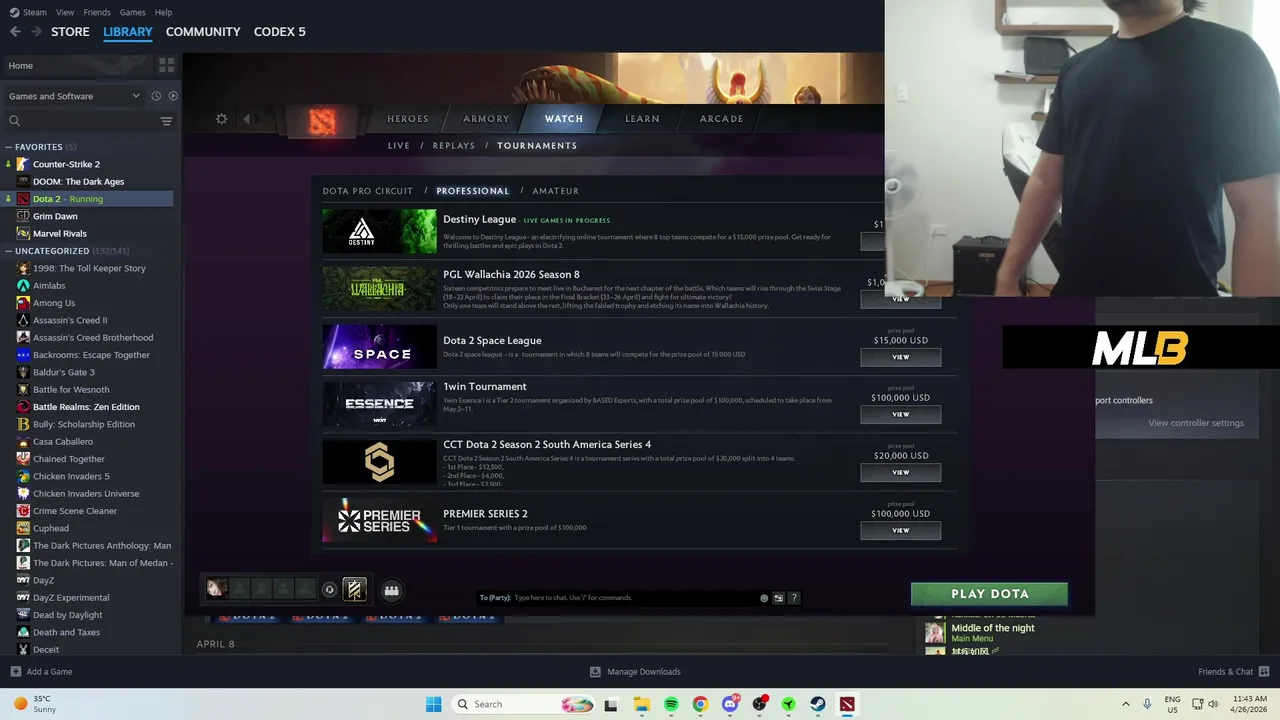Click ready-to-play filter icon in Steam sidebar
The height and width of the screenshot is (720, 1280).
tap(173, 96)
